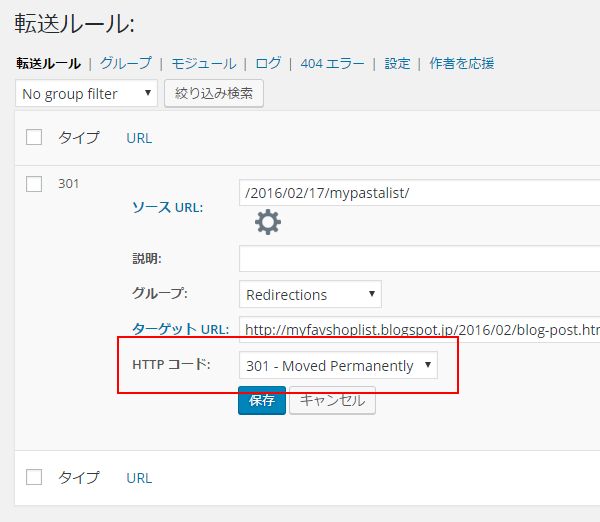
Task: Switch to the グループ tab
Action: click(x=126, y=63)
